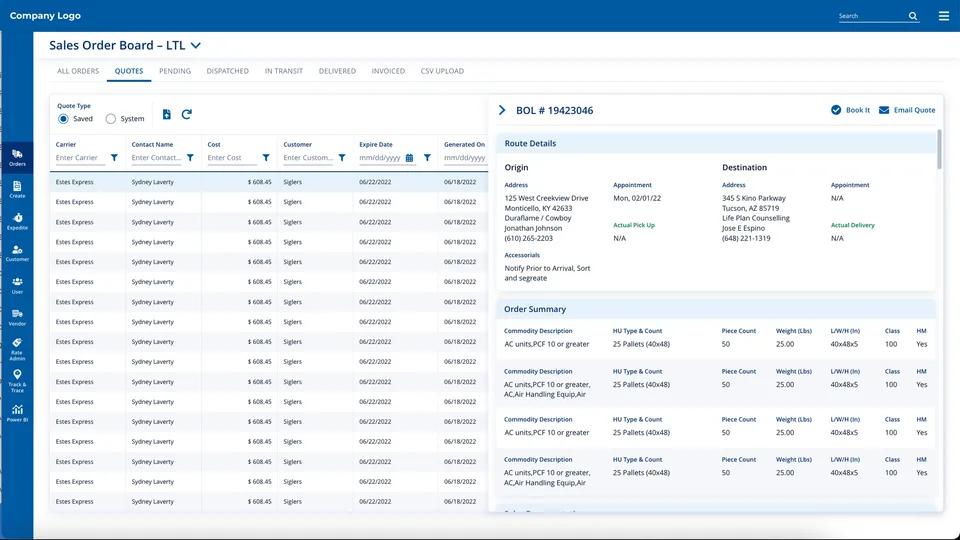The image size is (960, 540).
Task: Click the Contact Name column header
Action: tap(152, 144)
